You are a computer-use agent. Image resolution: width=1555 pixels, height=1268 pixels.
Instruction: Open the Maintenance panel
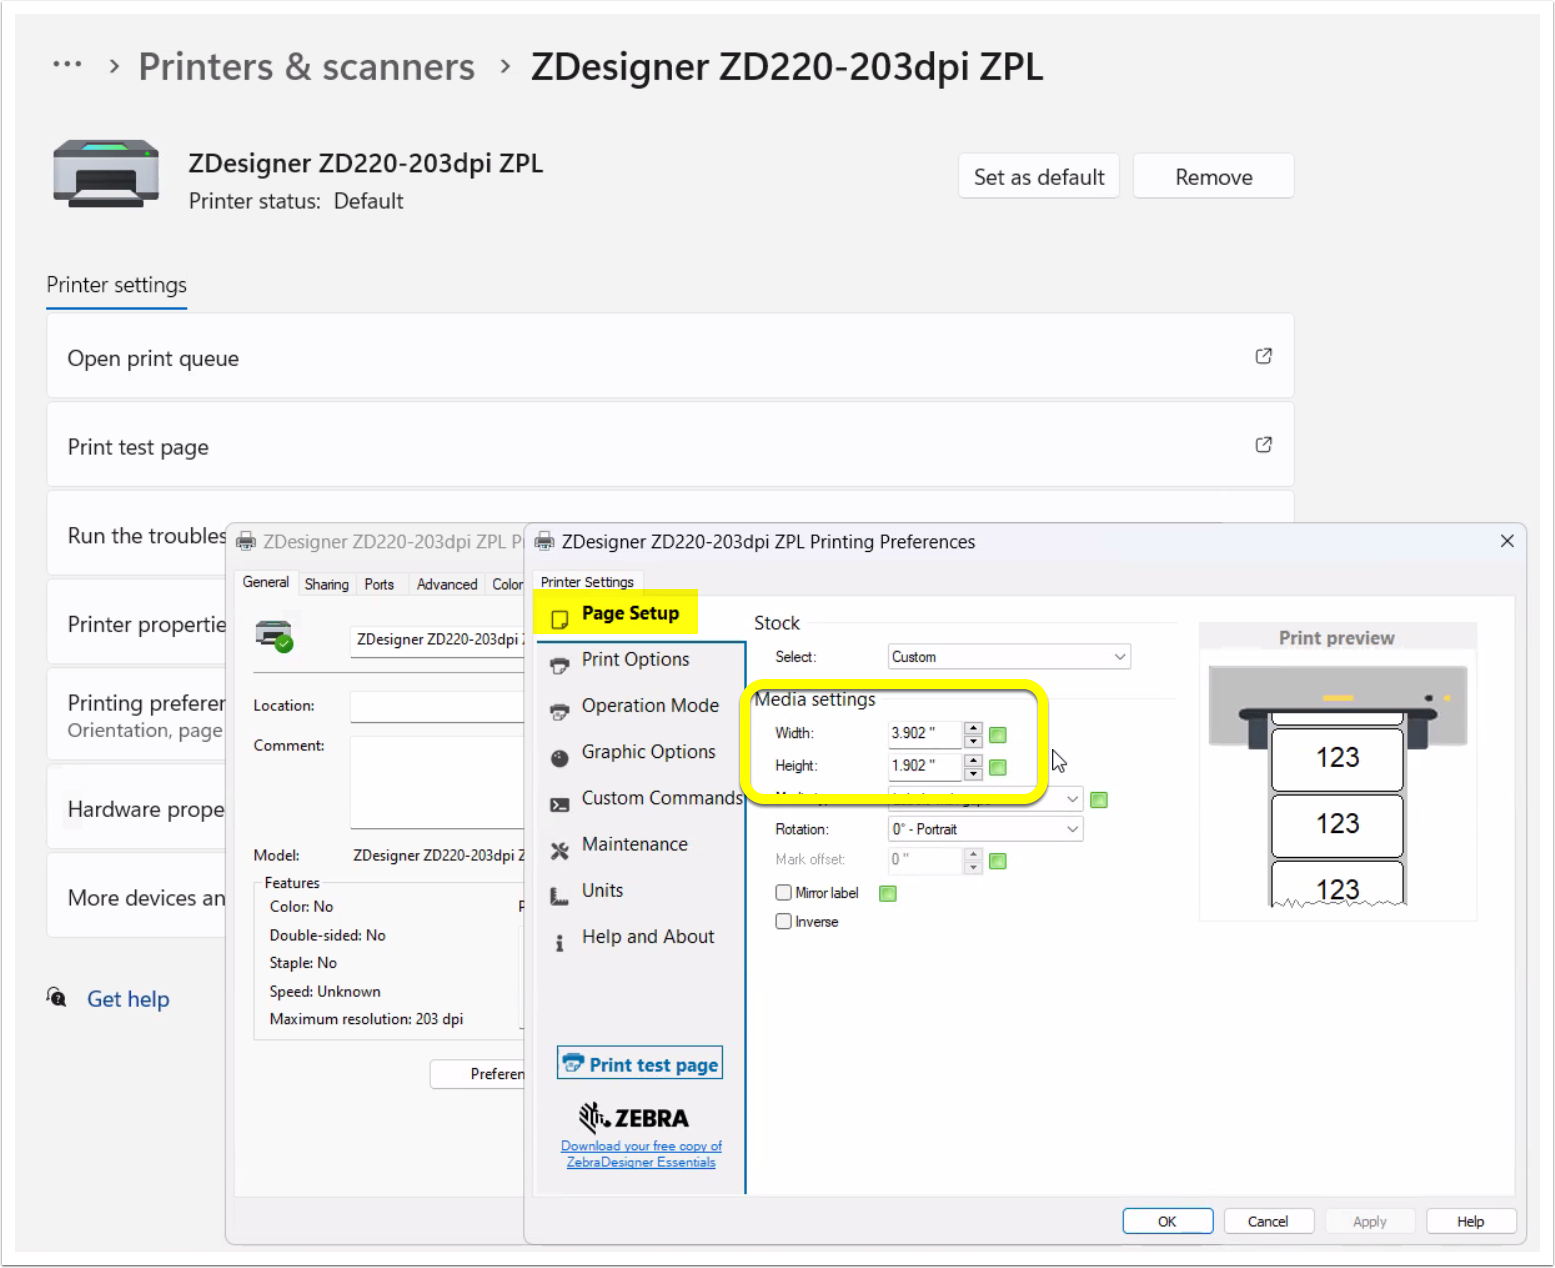click(x=634, y=844)
